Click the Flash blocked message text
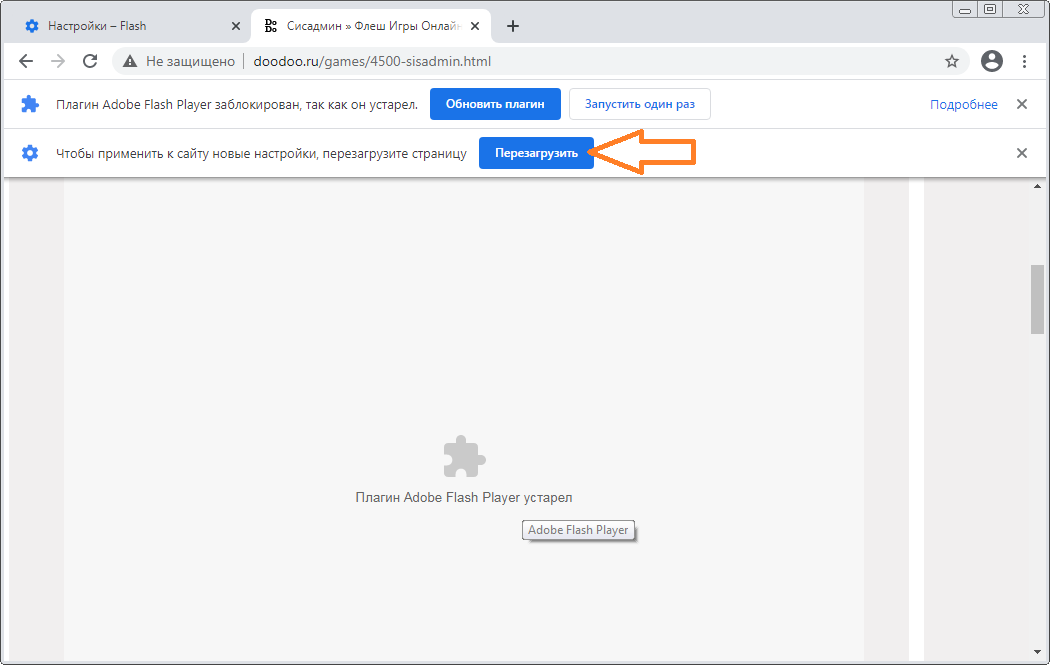The image size is (1050, 665). 237,104
